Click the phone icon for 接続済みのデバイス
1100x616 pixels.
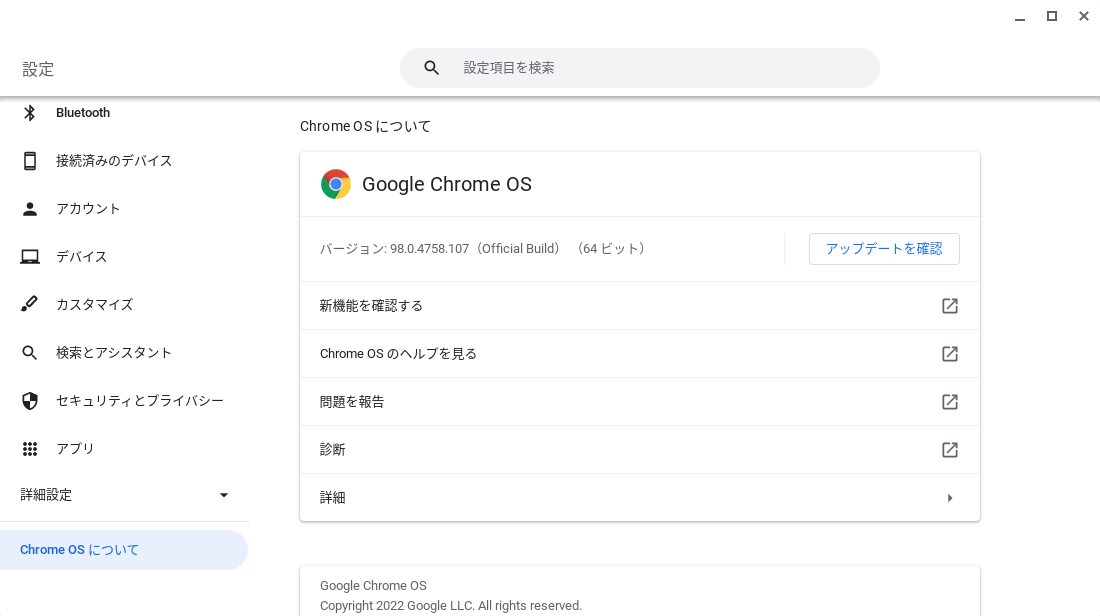pyautogui.click(x=29, y=161)
